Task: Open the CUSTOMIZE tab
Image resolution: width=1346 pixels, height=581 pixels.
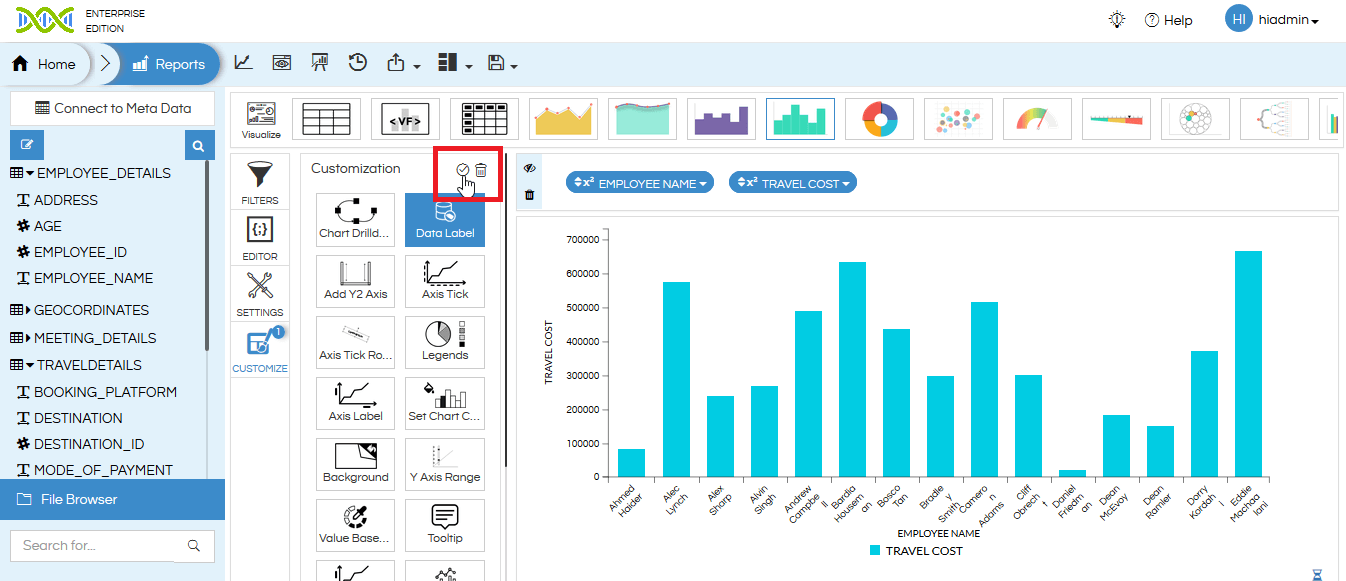Action: [260, 350]
